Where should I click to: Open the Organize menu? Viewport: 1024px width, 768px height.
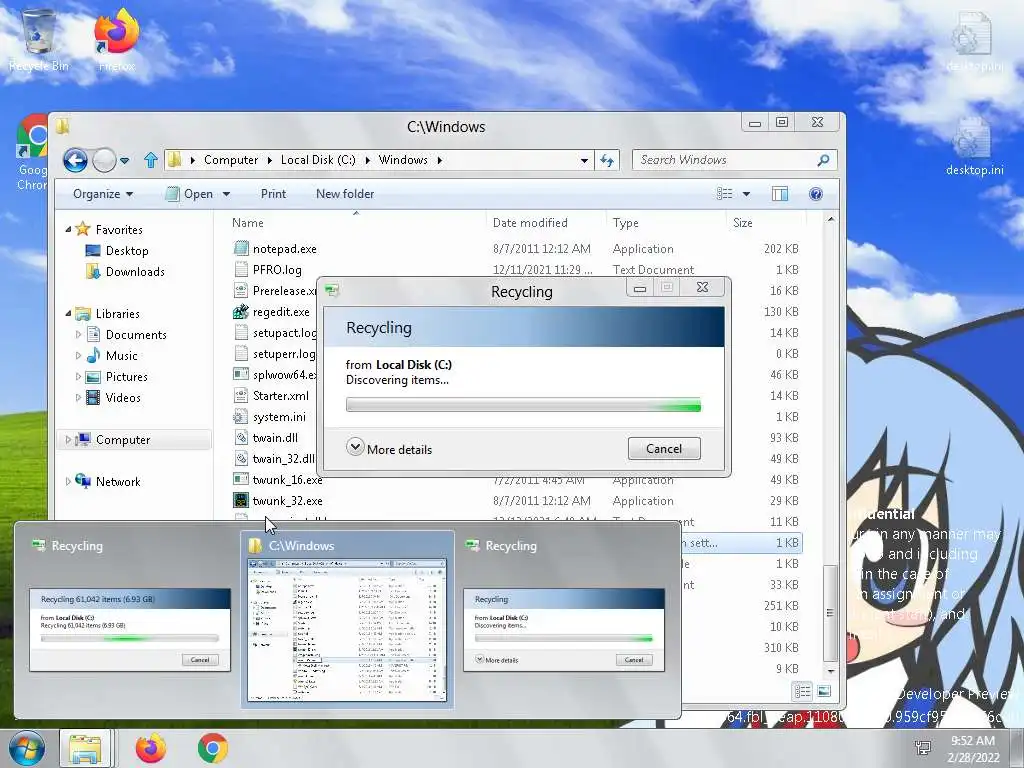(103, 194)
